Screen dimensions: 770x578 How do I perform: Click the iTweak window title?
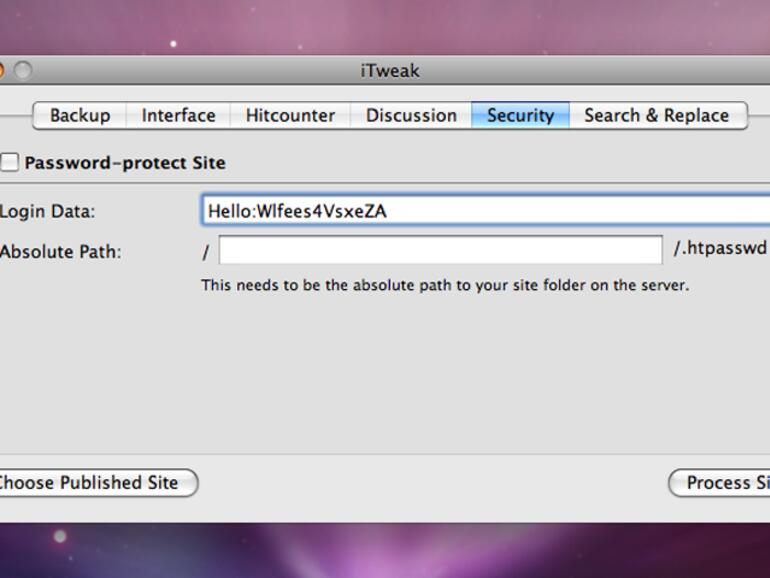click(390, 71)
